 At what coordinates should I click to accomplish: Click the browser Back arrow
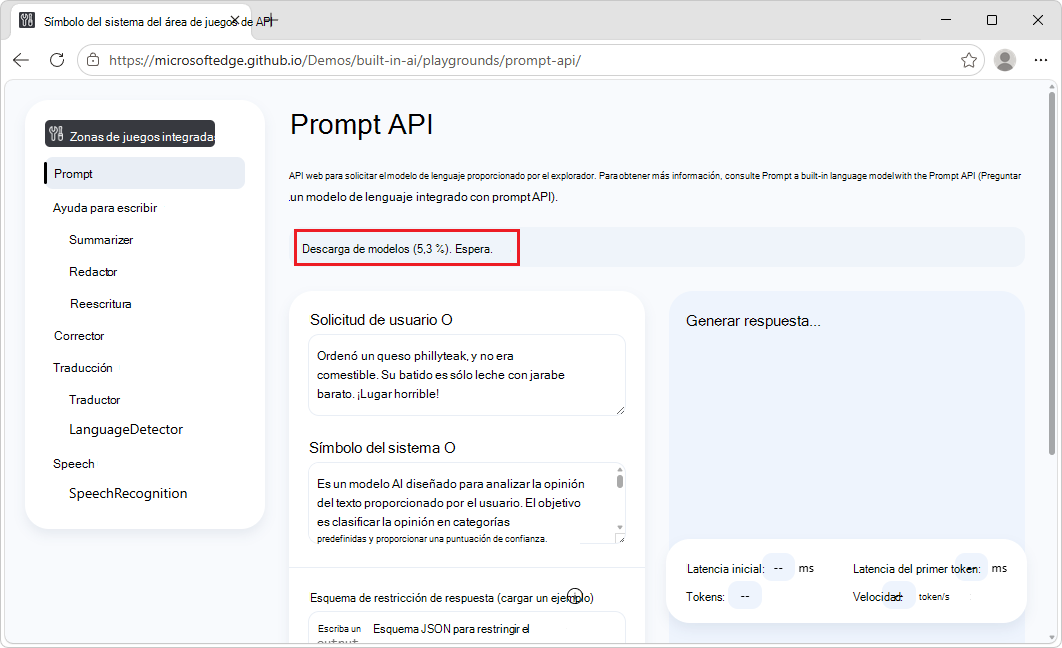click(21, 60)
